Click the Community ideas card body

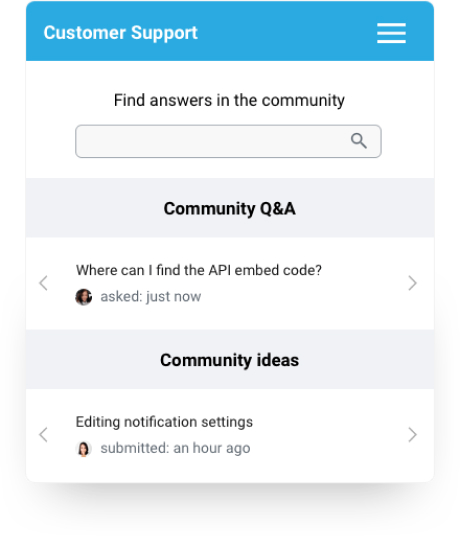[x=230, y=435]
